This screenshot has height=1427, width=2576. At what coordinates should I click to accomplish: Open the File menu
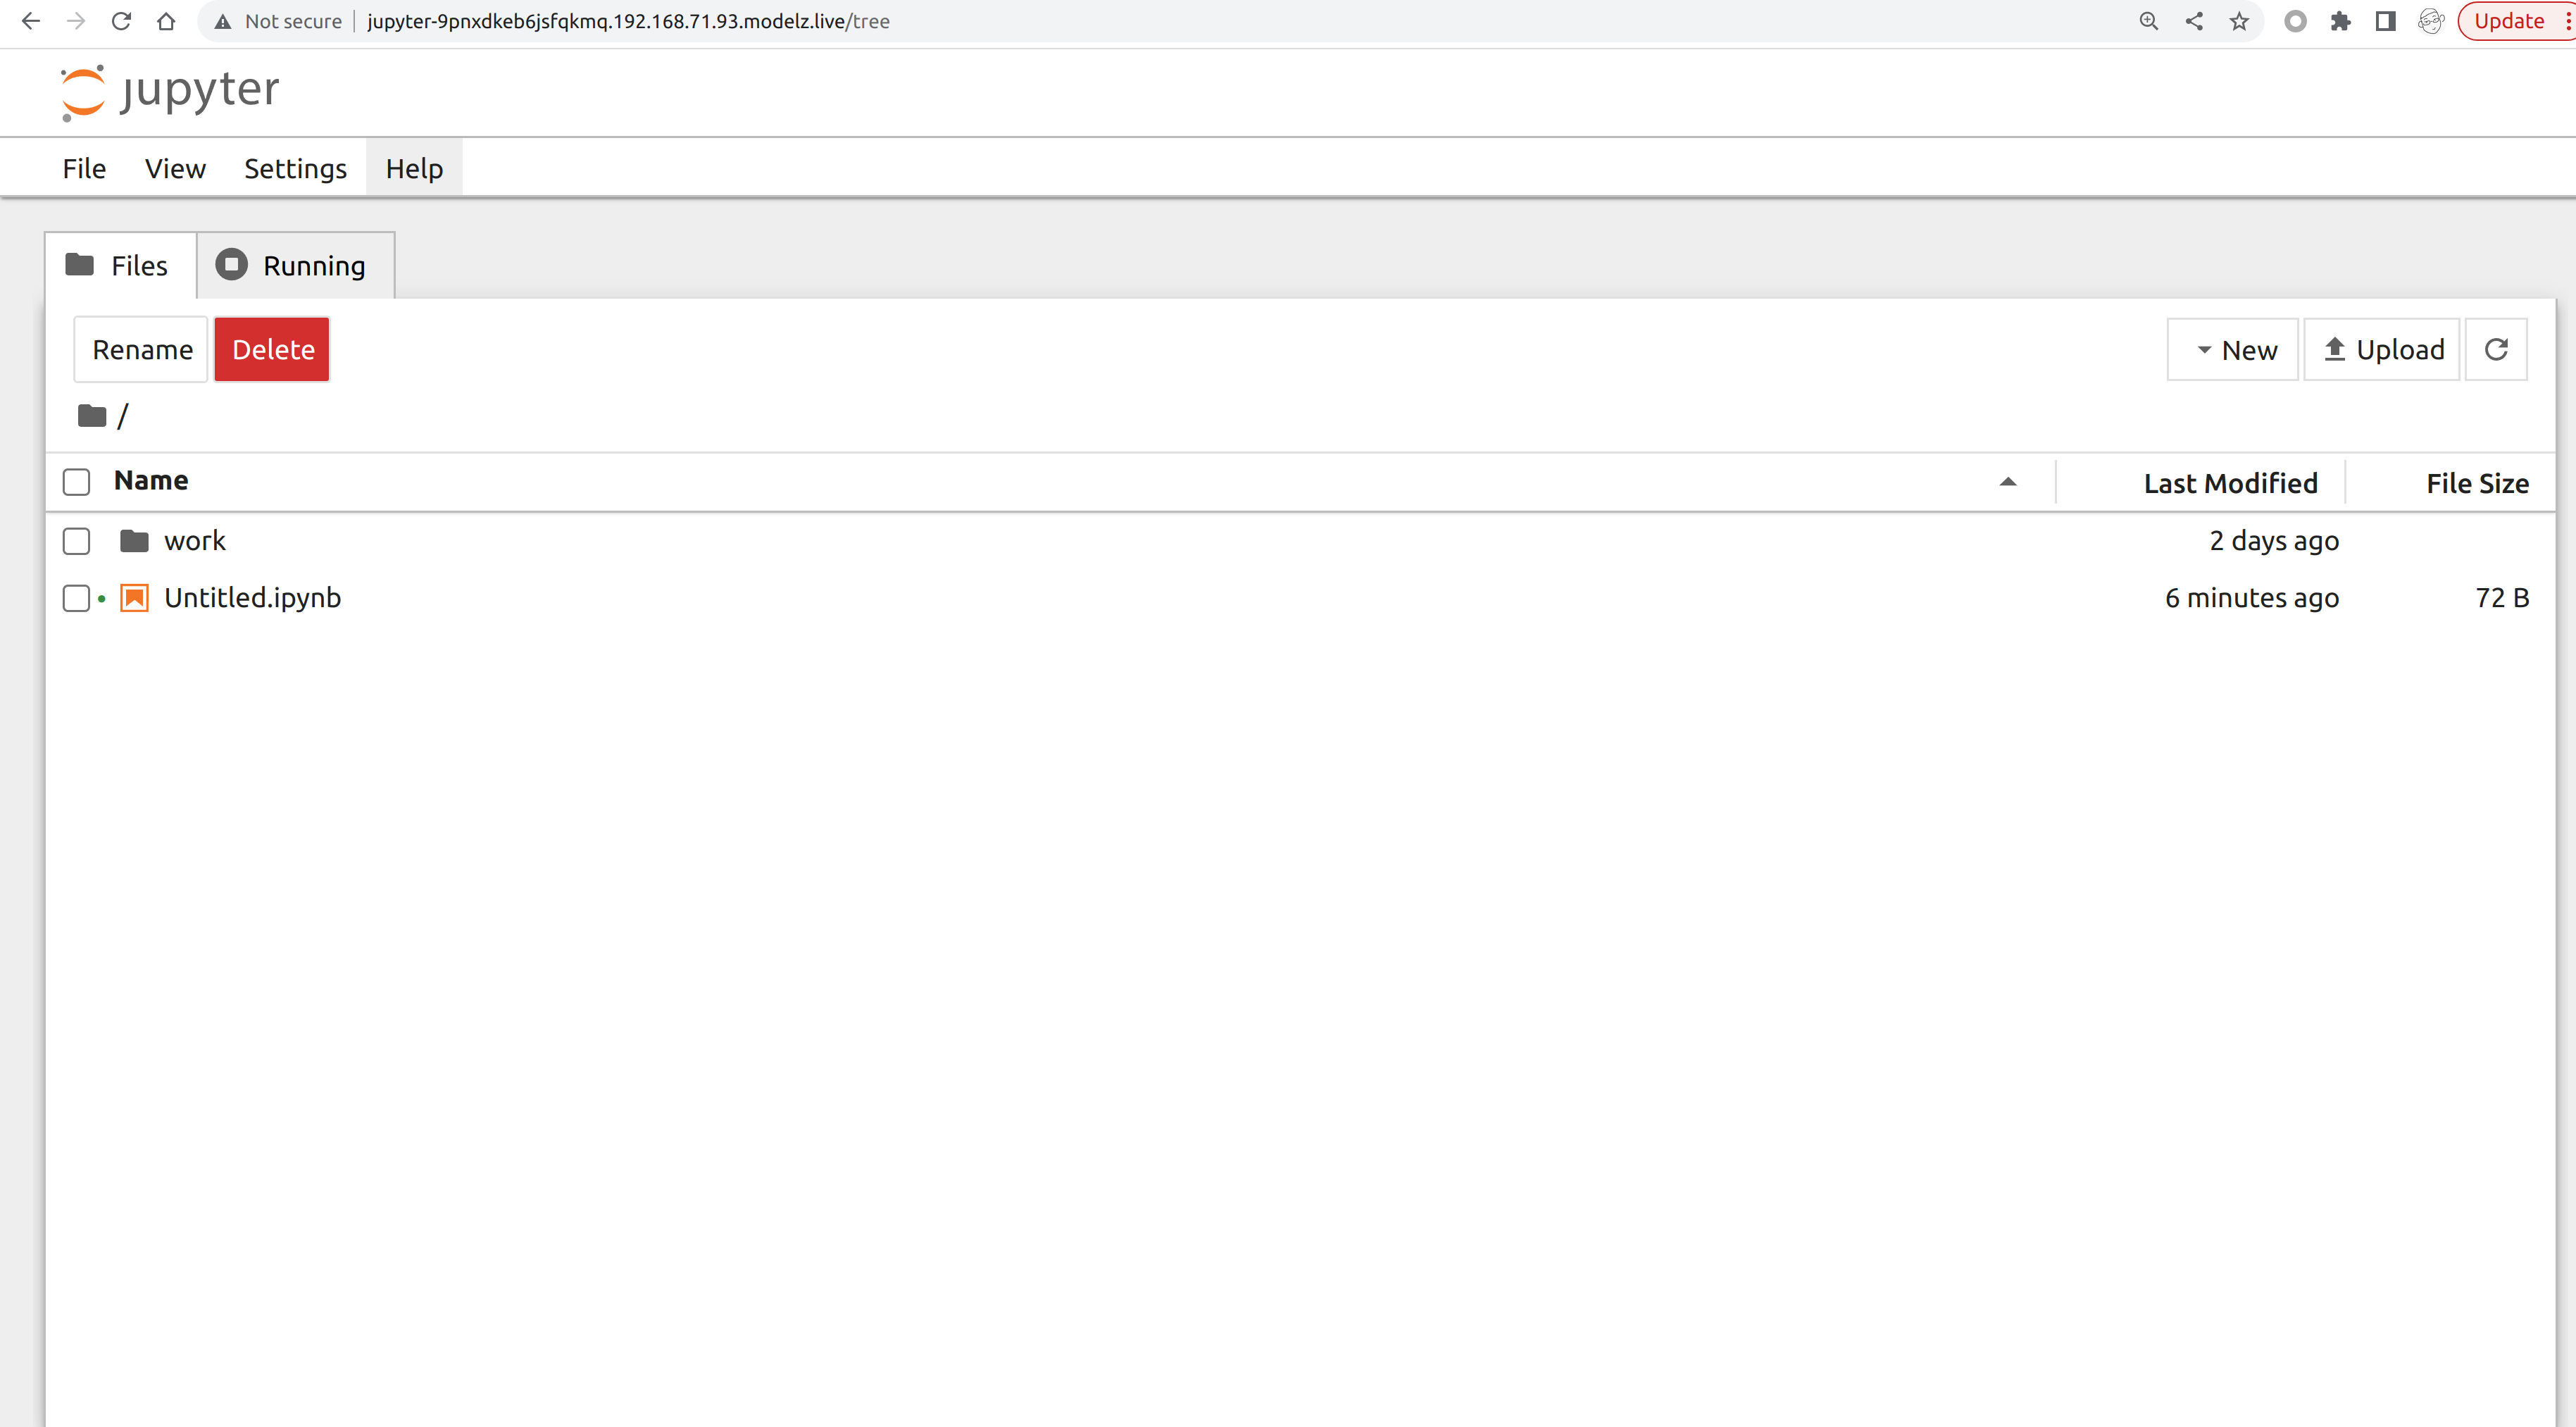click(x=82, y=167)
